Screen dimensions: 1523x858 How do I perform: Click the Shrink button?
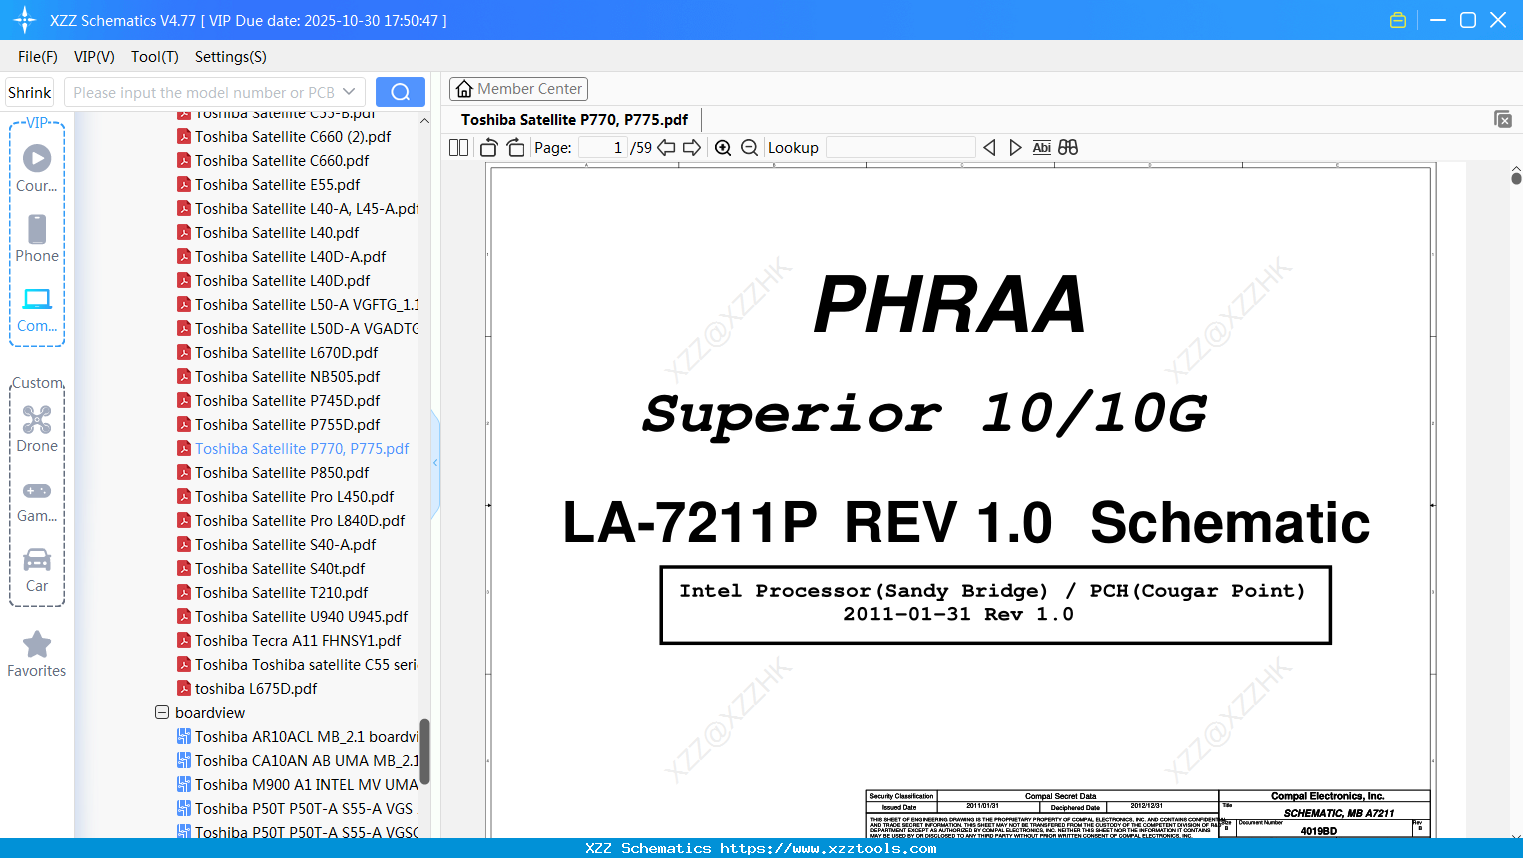30,92
